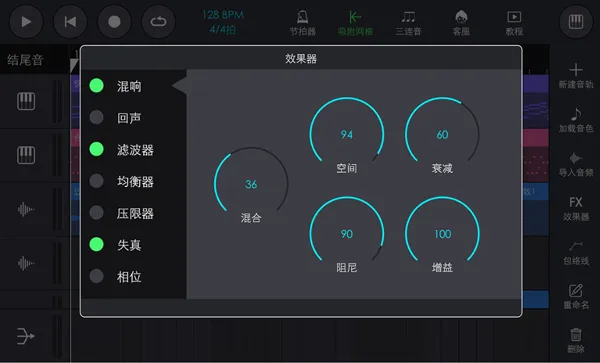Select the master output track icon
This screenshot has height=363, width=600.
point(26,336)
